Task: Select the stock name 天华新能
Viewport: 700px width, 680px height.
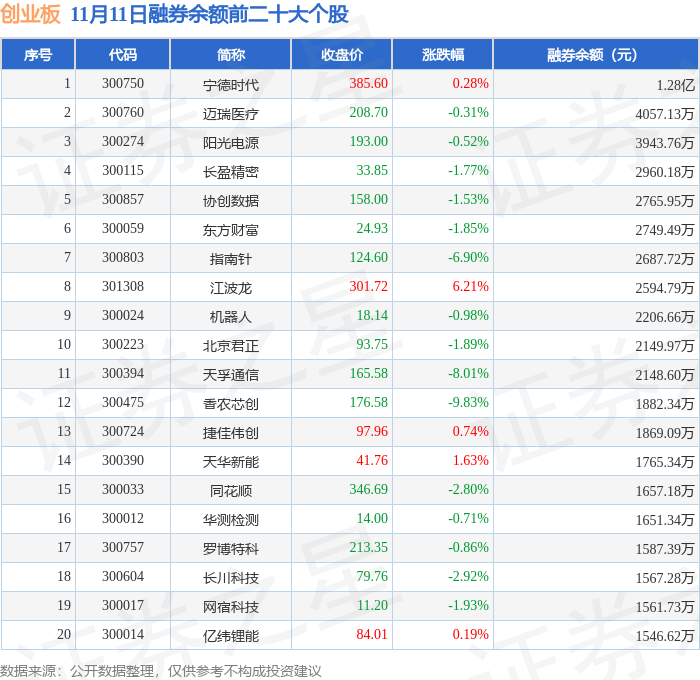Action: [231, 462]
